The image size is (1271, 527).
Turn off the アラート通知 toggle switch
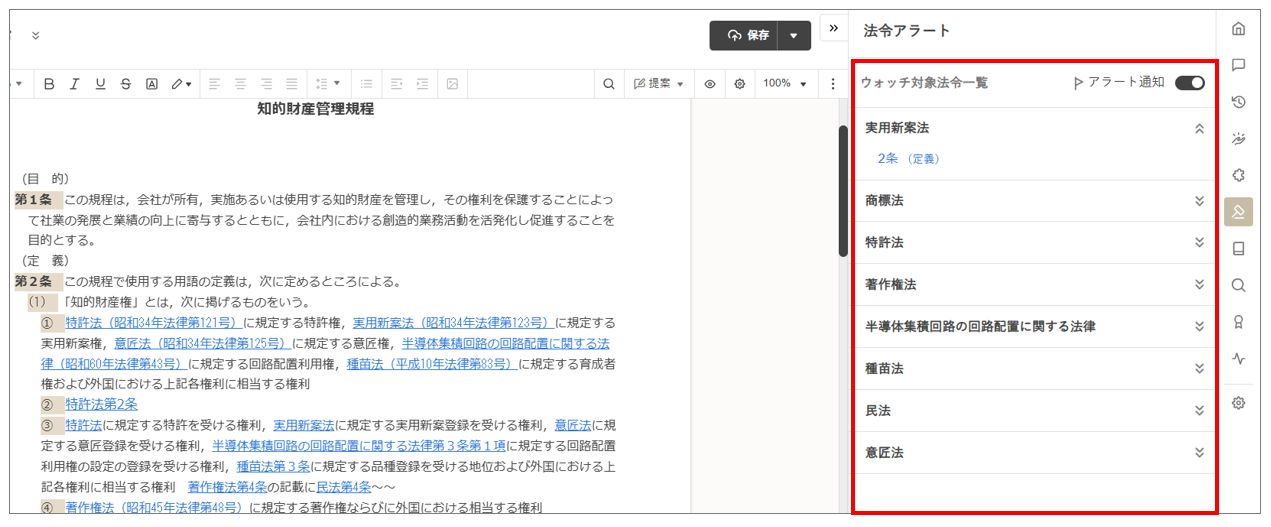click(1189, 83)
